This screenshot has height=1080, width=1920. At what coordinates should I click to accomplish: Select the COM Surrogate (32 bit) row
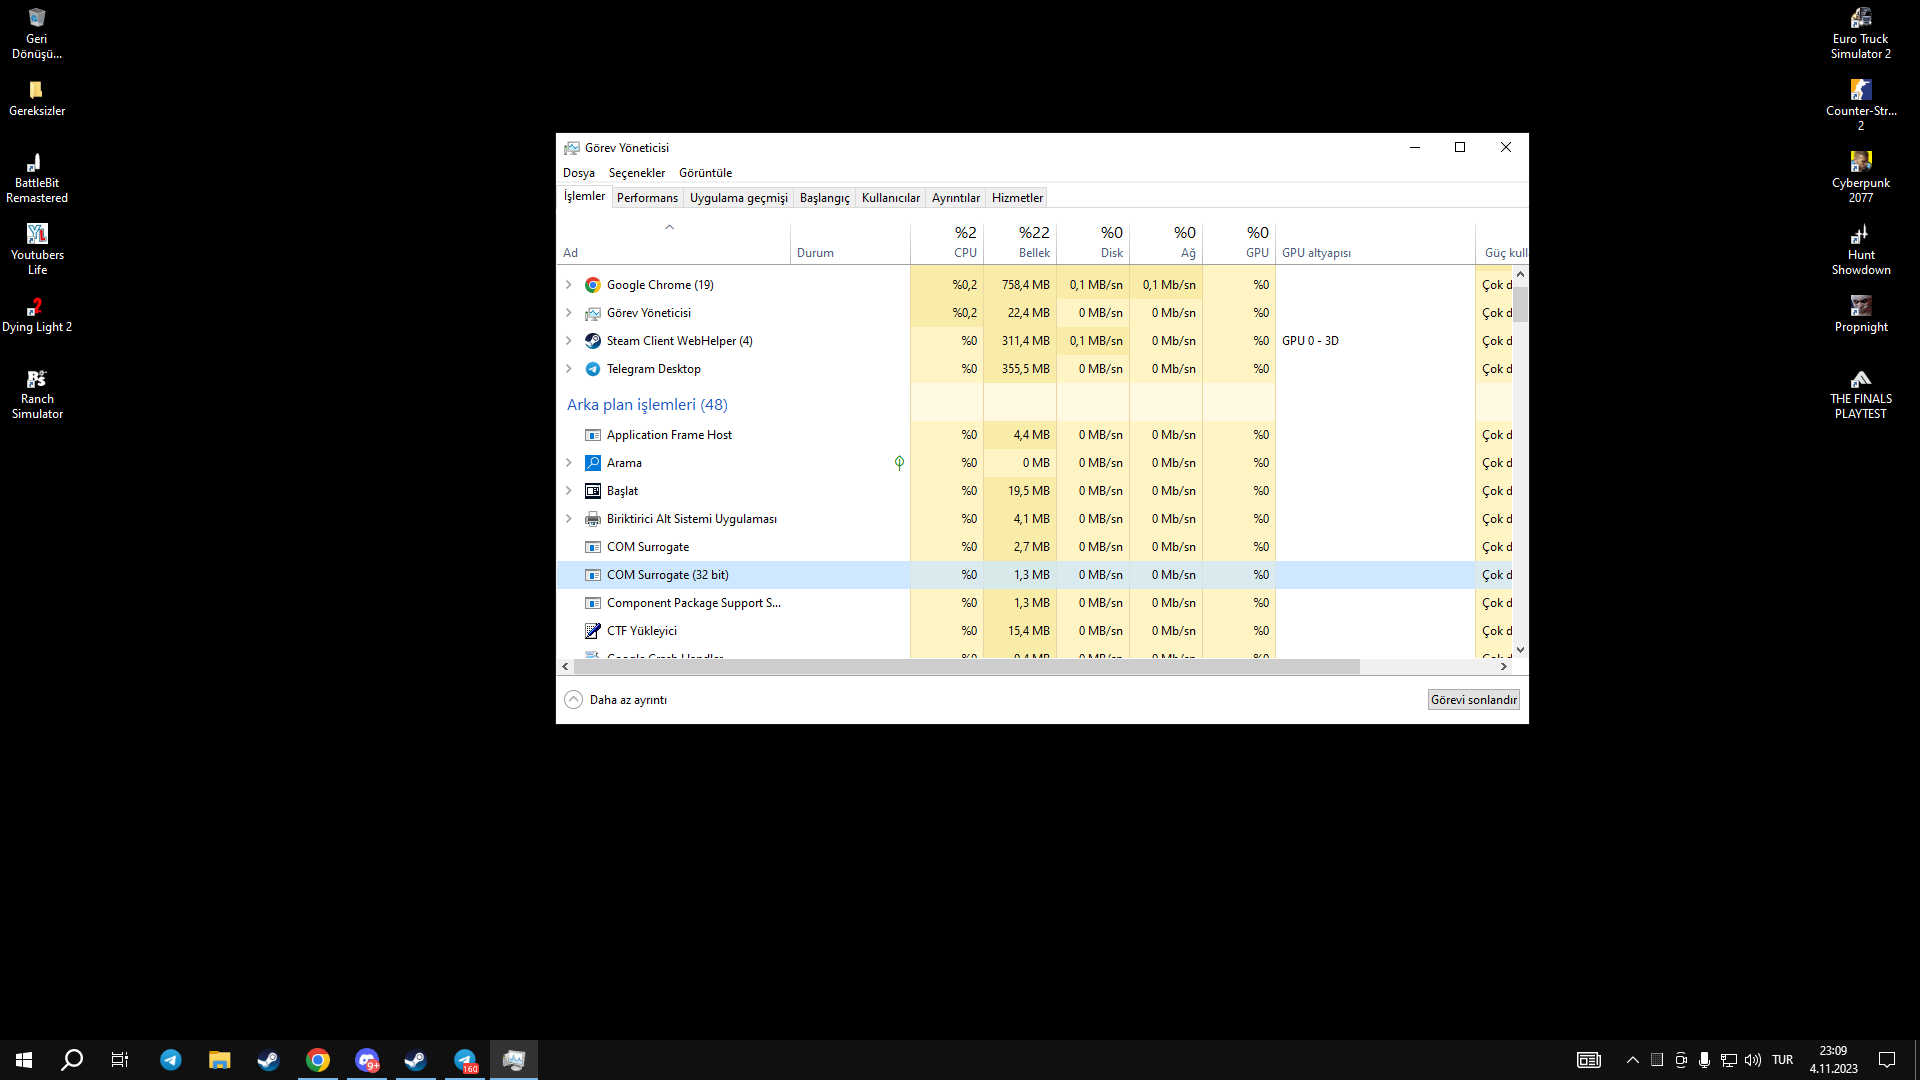tap(667, 575)
